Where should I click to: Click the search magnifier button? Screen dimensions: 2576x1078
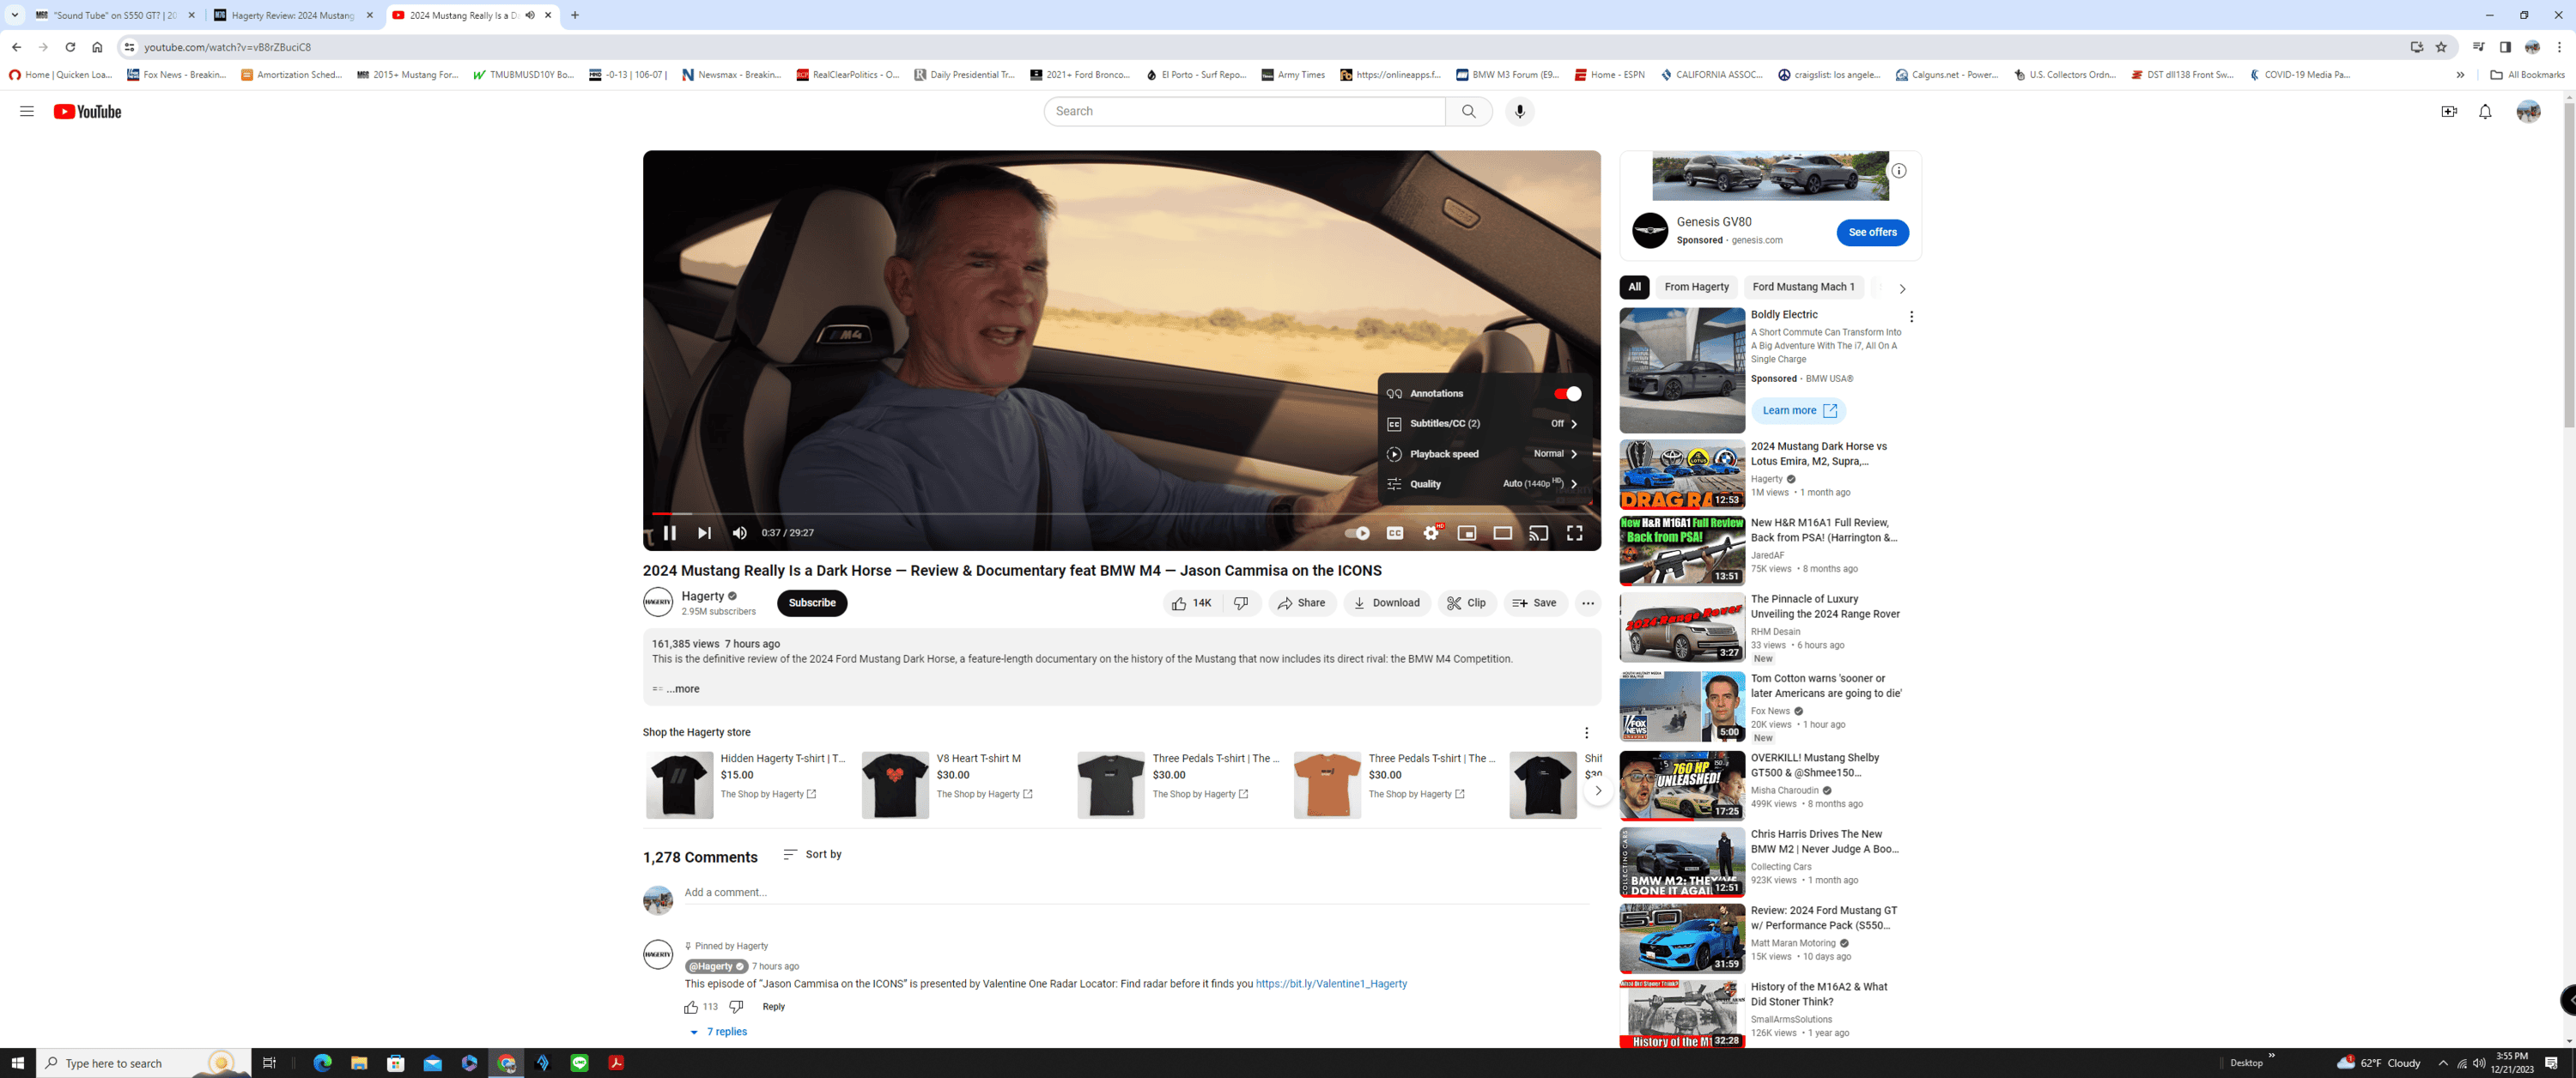pos(1468,111)
